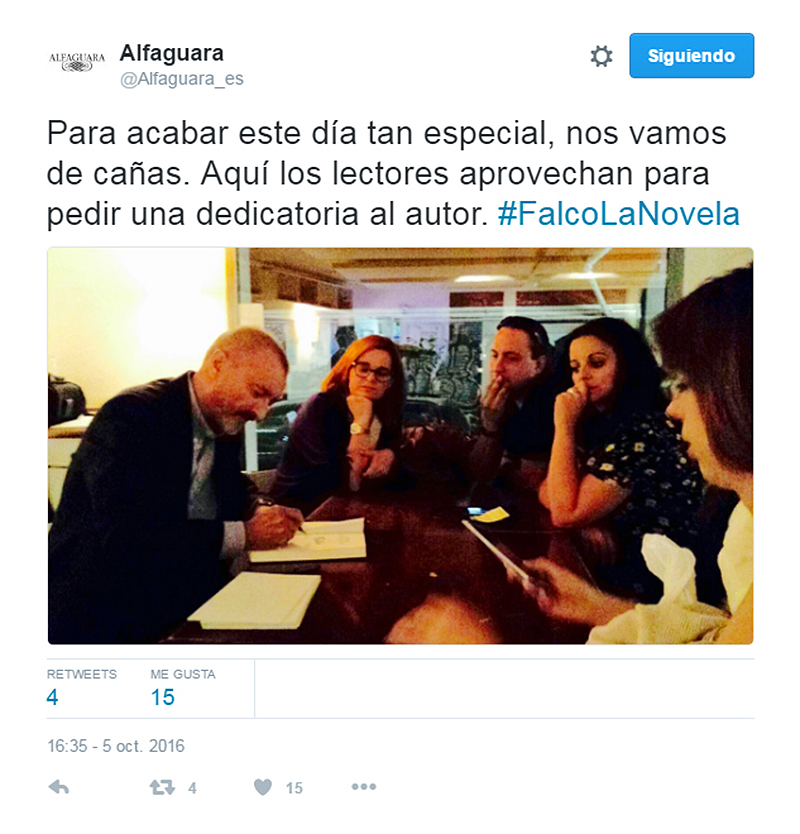Like the tweet with the heart icon
This screenshot has height=834, width=800.
coord(263,787)
